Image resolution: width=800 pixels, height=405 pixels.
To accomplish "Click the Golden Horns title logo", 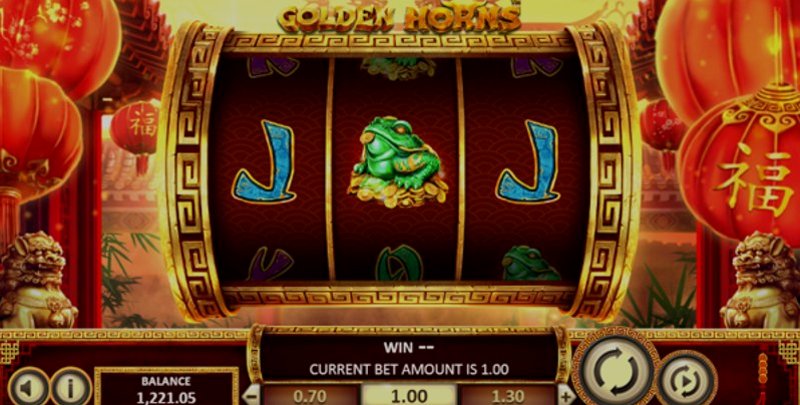I will [x=400, y=17].
